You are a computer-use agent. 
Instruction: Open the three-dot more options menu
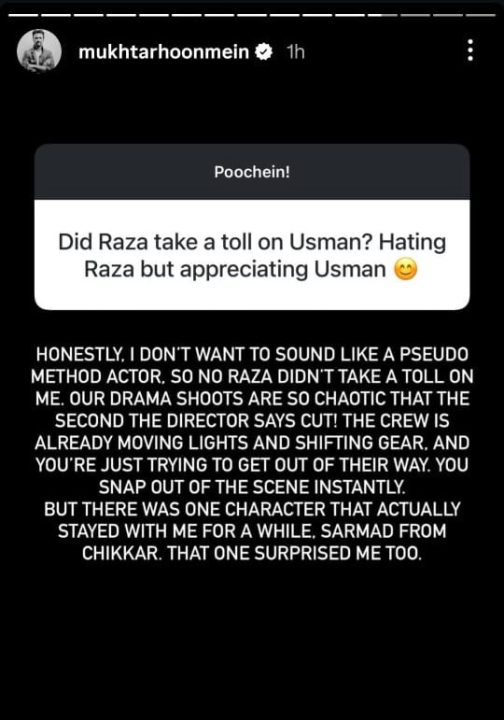point(470,50)
